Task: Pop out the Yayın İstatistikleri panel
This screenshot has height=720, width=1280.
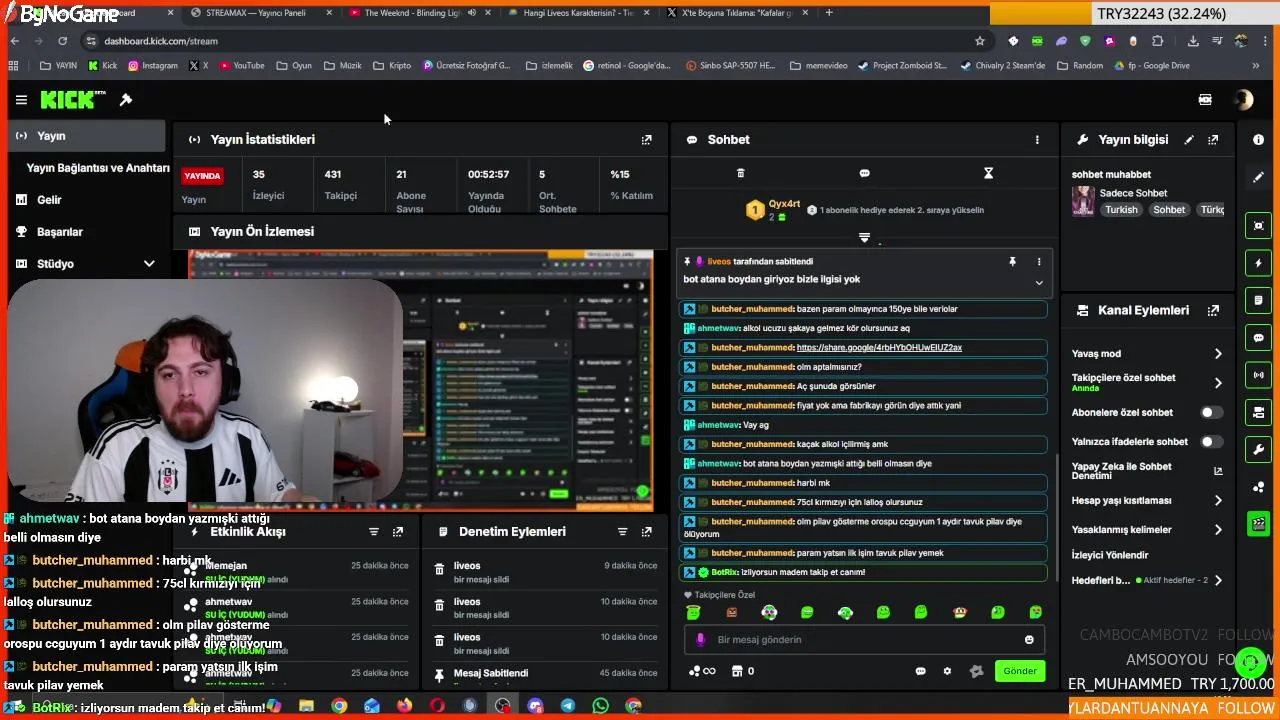Action: click(646, 140)
